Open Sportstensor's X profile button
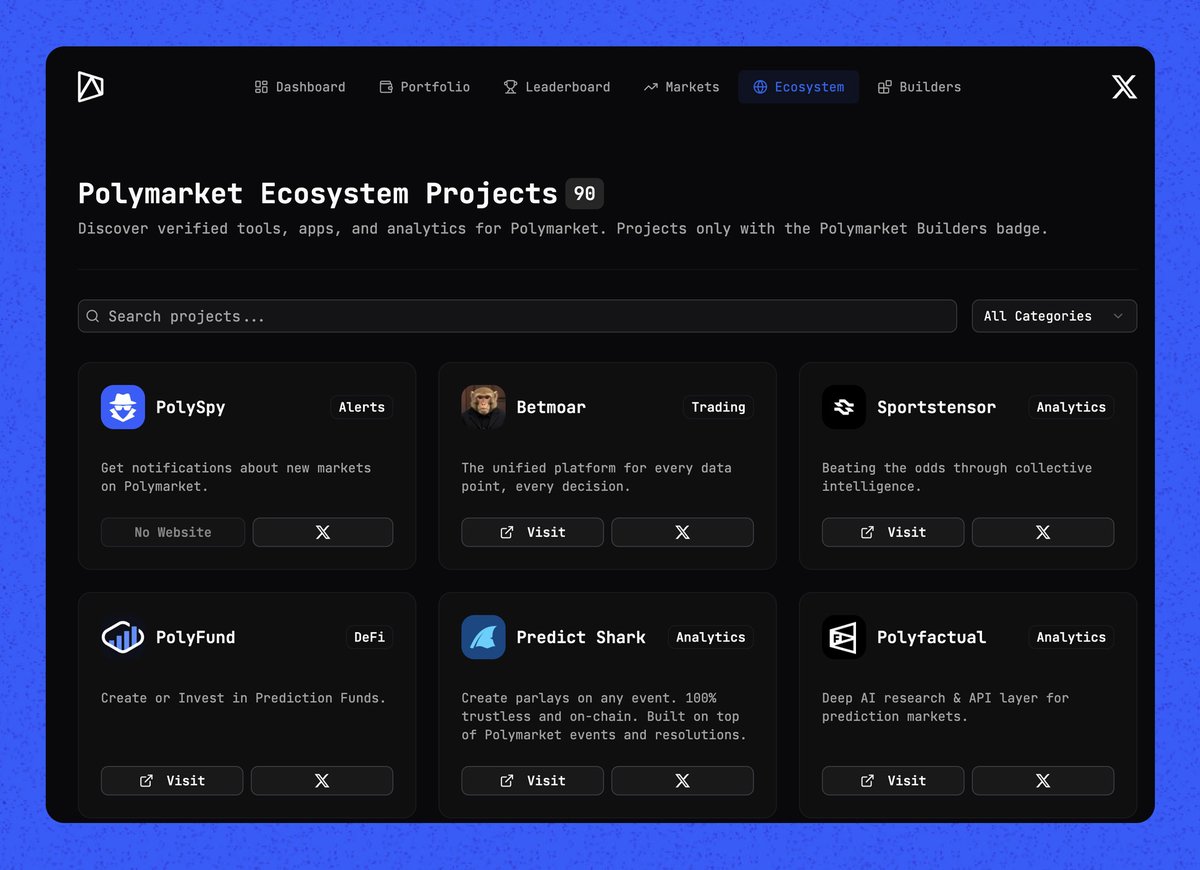This screenshot has height=870, width=1200. [x=1043, y=532]
